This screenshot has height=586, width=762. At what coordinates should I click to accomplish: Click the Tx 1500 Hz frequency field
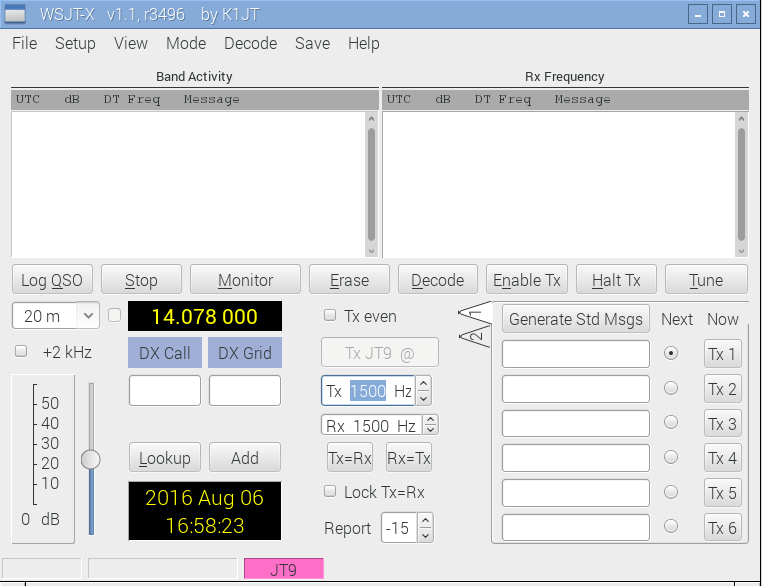[368, 391]
